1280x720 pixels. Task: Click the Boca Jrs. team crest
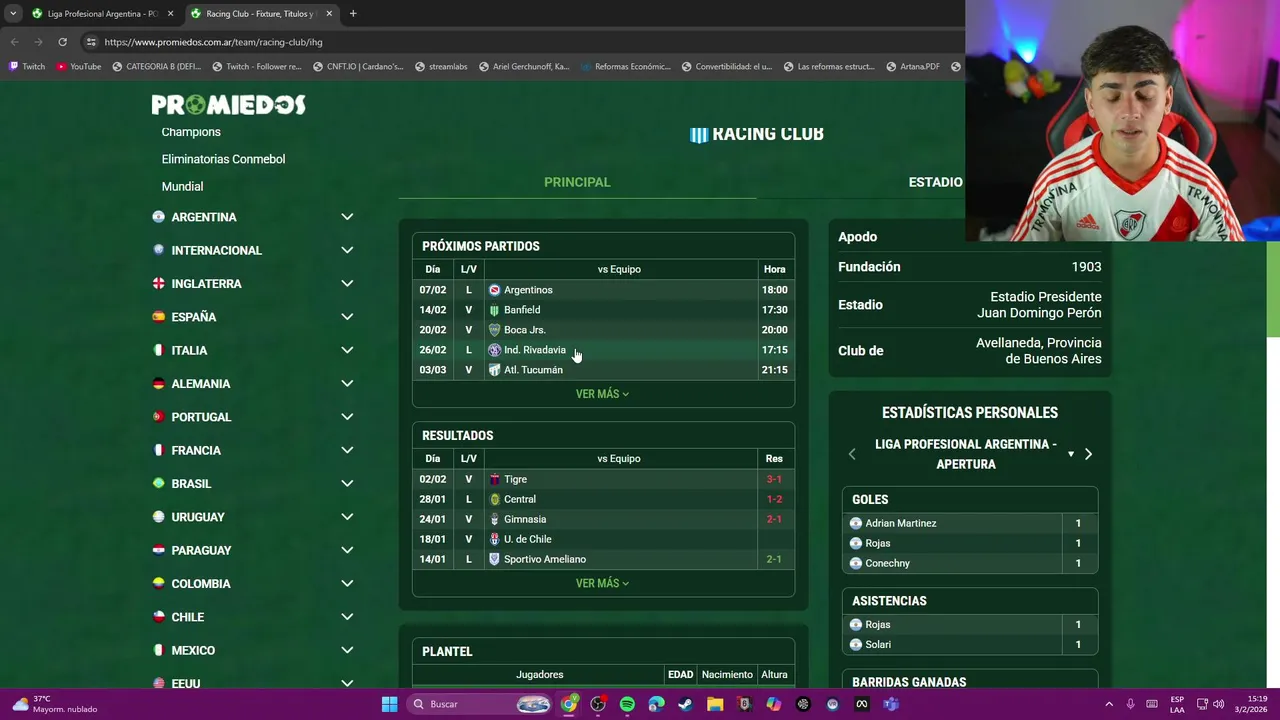tap(494, 330)
